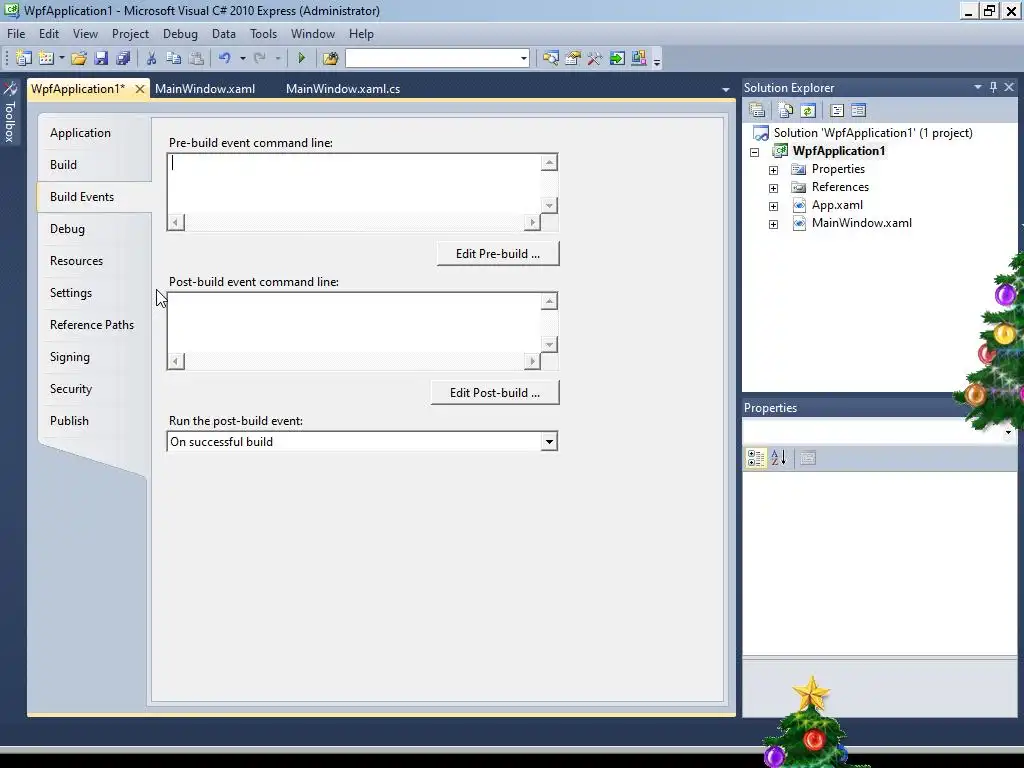Open the Project menu
Viewport: 1024px width, 768px height.
[x=130, y=34]
